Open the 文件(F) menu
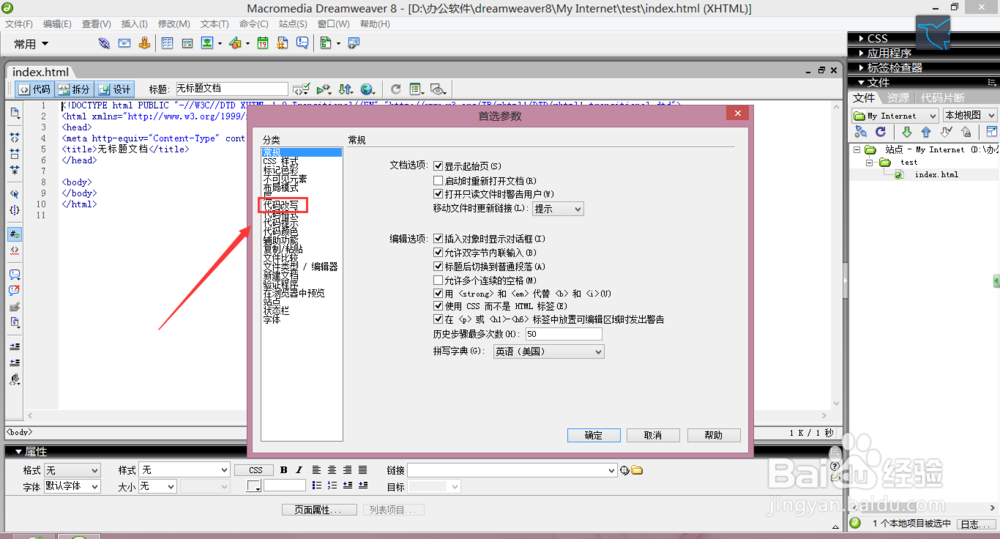The width and height of the screenshot is (1000, 539). (x=18, y=24)
